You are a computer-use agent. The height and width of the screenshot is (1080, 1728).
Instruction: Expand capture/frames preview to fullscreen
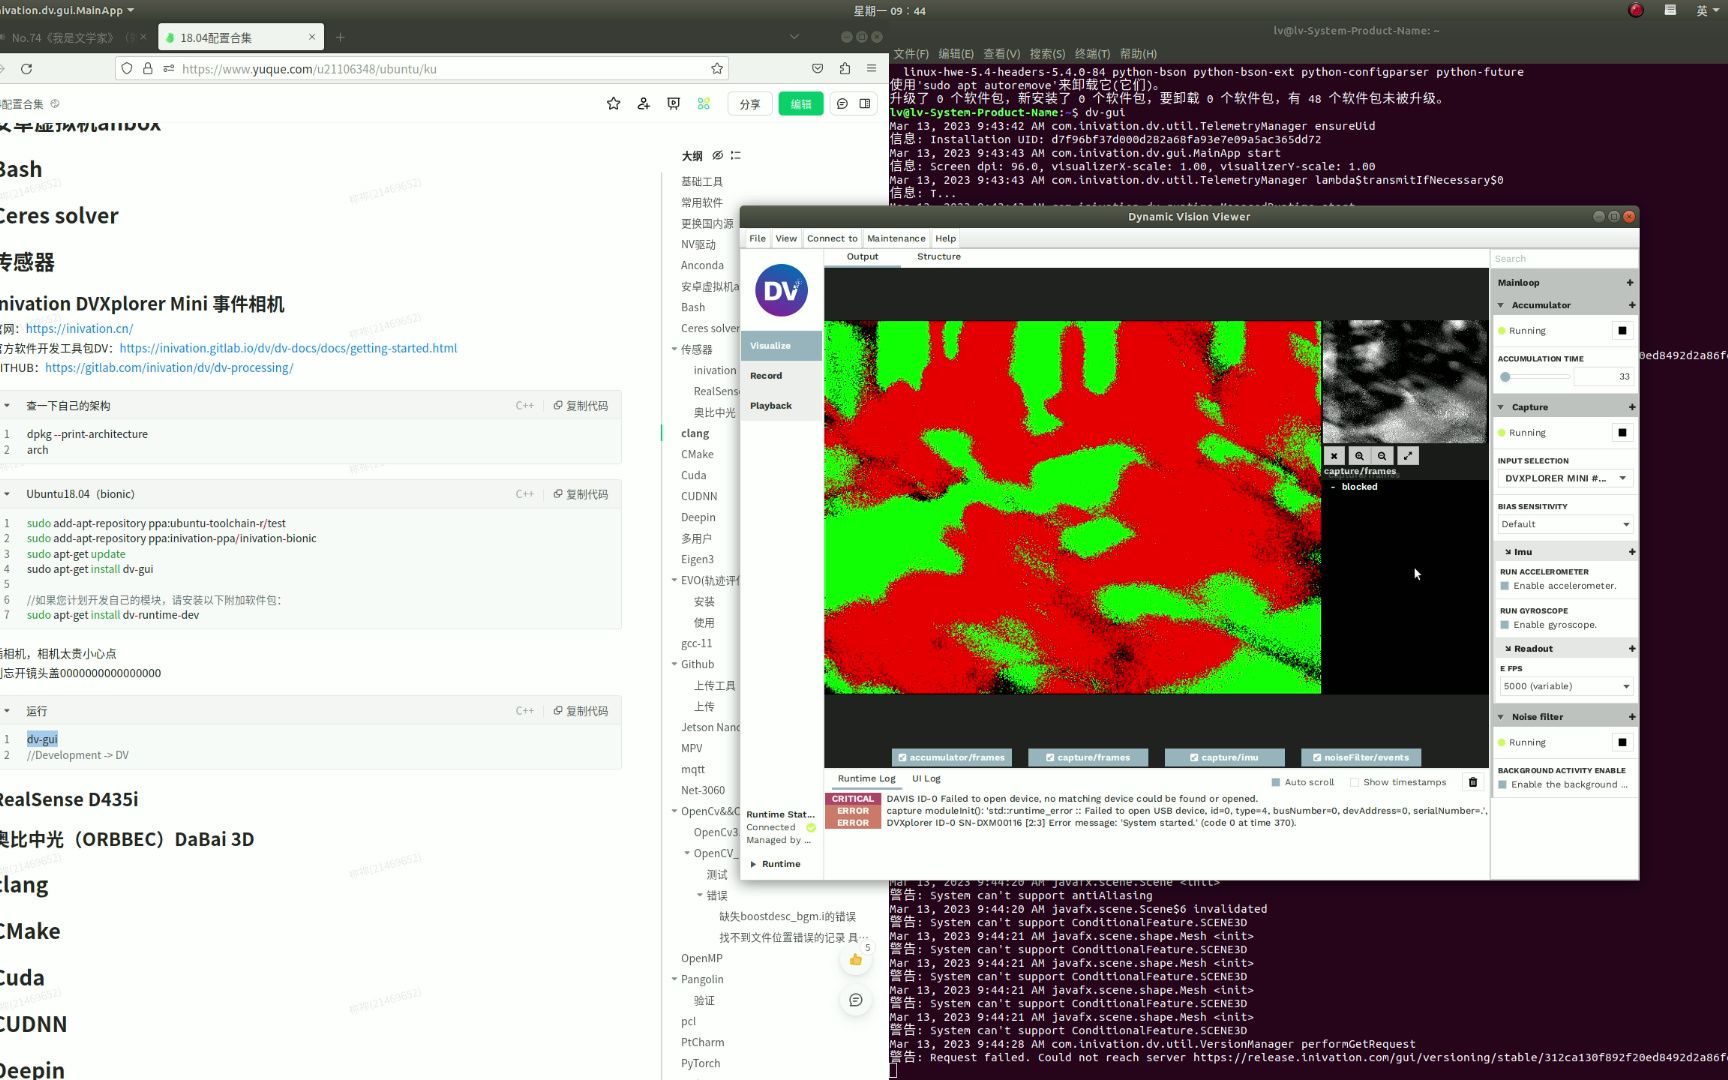[x=1408, y=456]
